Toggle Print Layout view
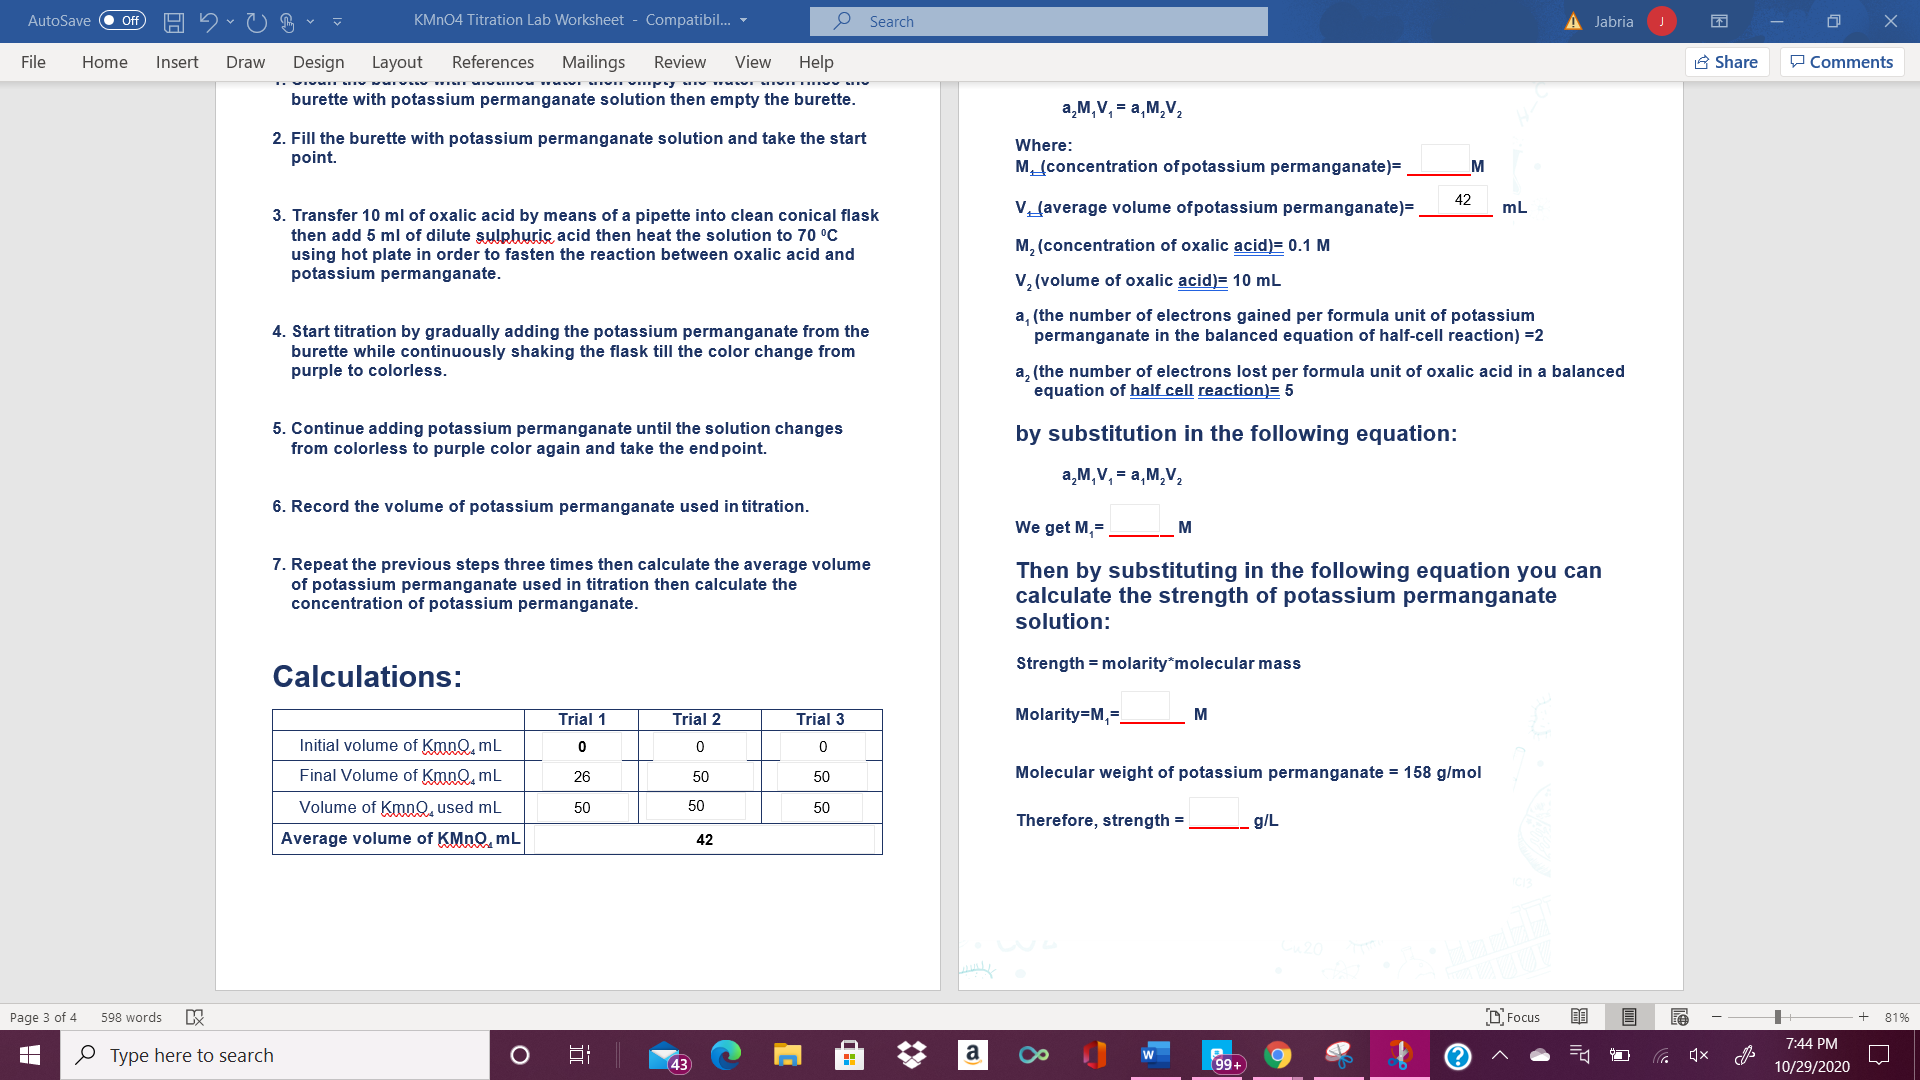Screen dimensions: 1920x1080 point(1630,1017)
